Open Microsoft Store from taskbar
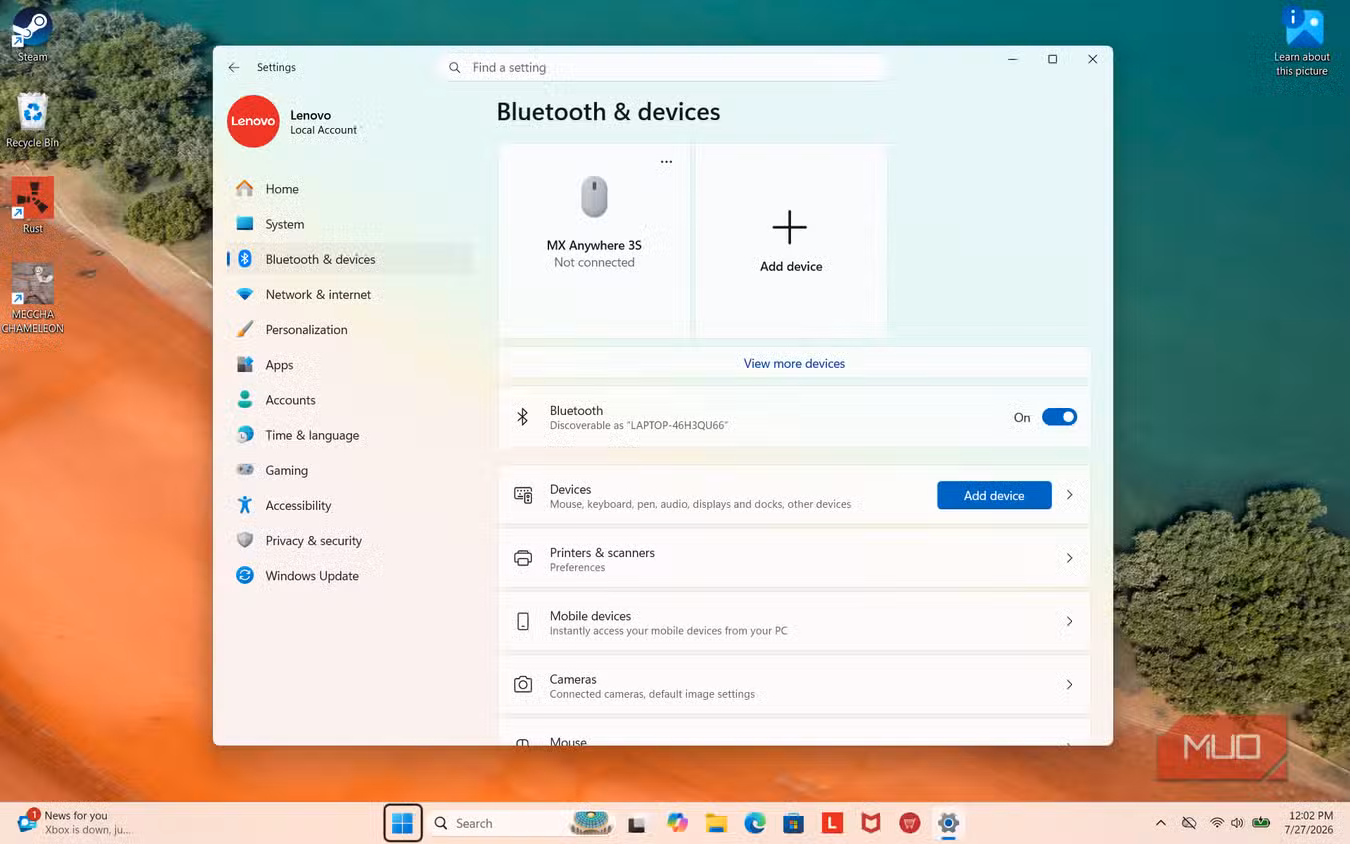This screenshot has height=844, width=1350. (794, 823)
